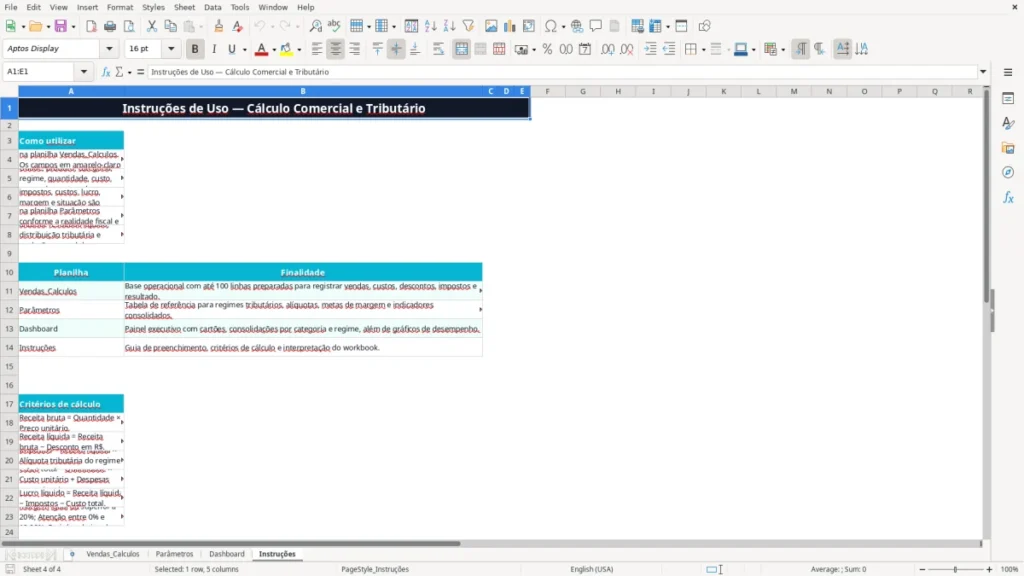Click the Print icon

pos(110,26)
